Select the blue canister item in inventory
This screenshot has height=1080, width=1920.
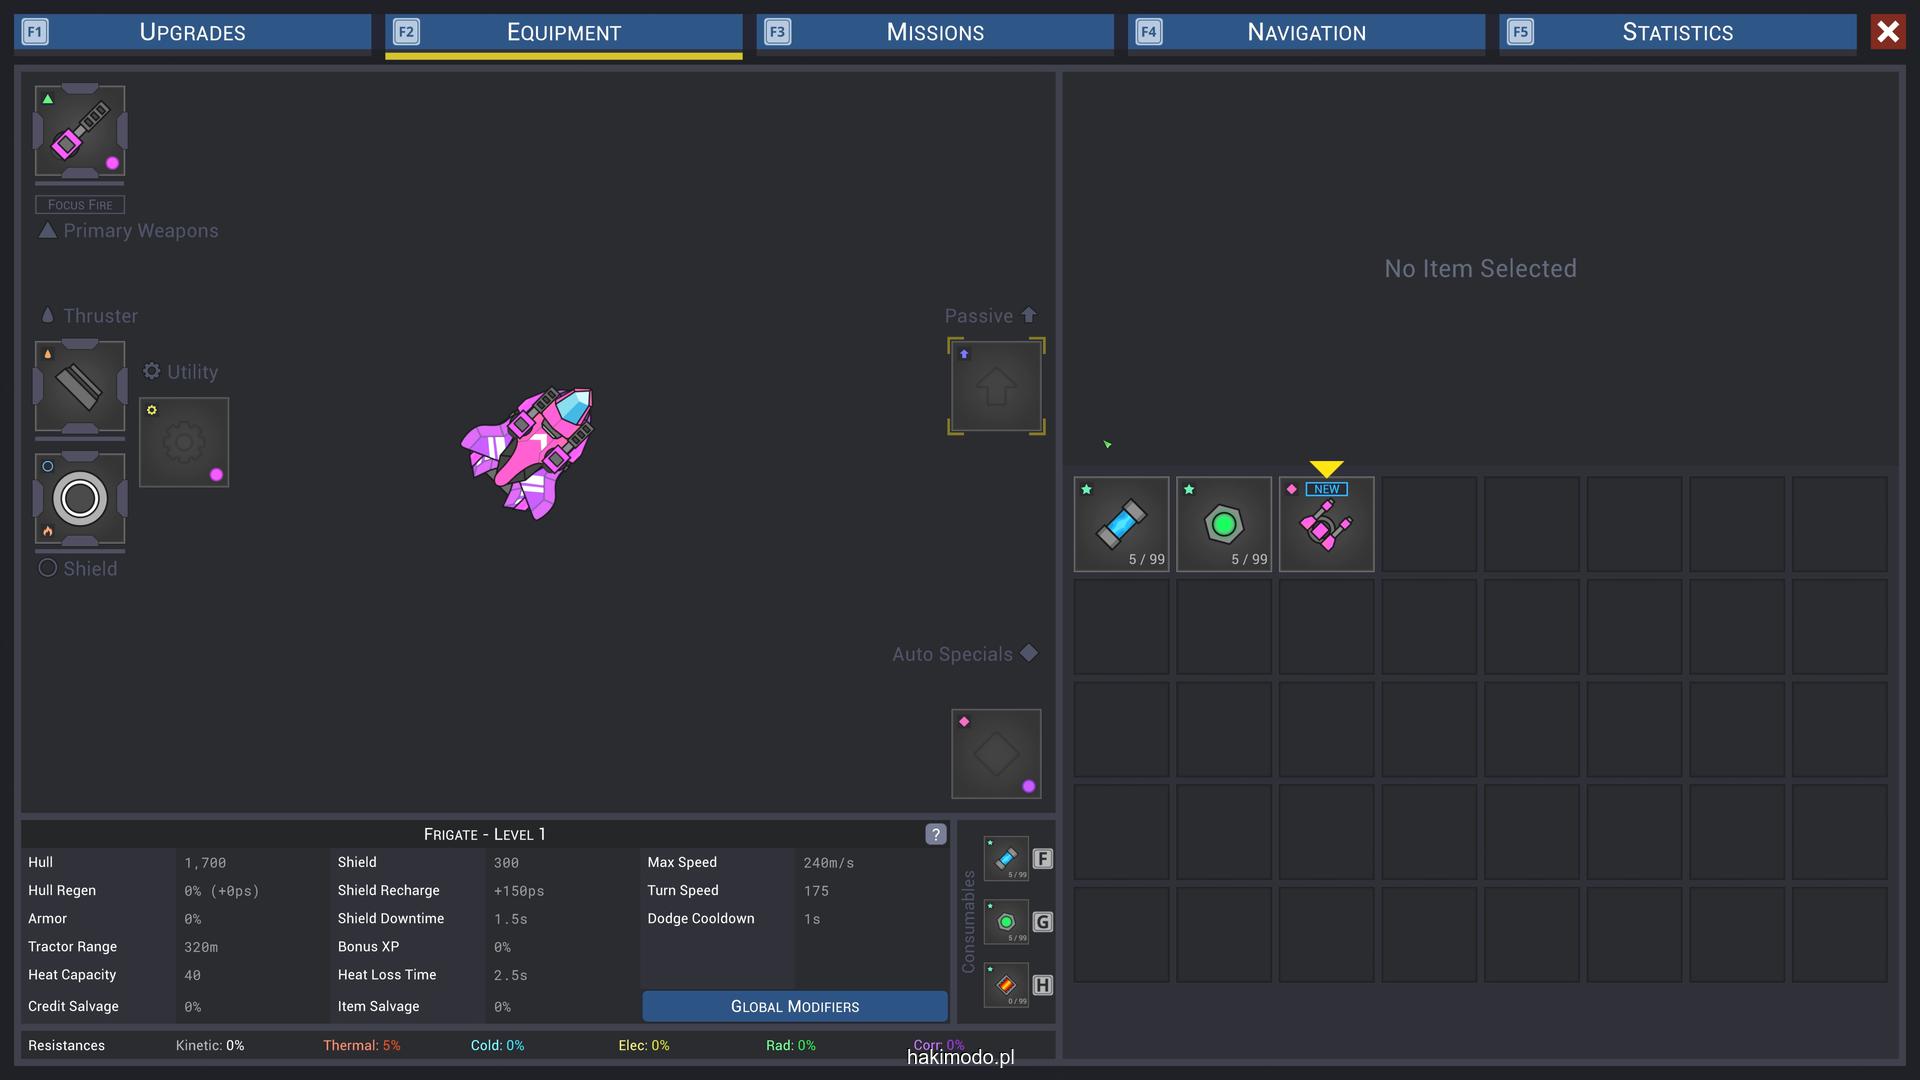point(1121,524)
